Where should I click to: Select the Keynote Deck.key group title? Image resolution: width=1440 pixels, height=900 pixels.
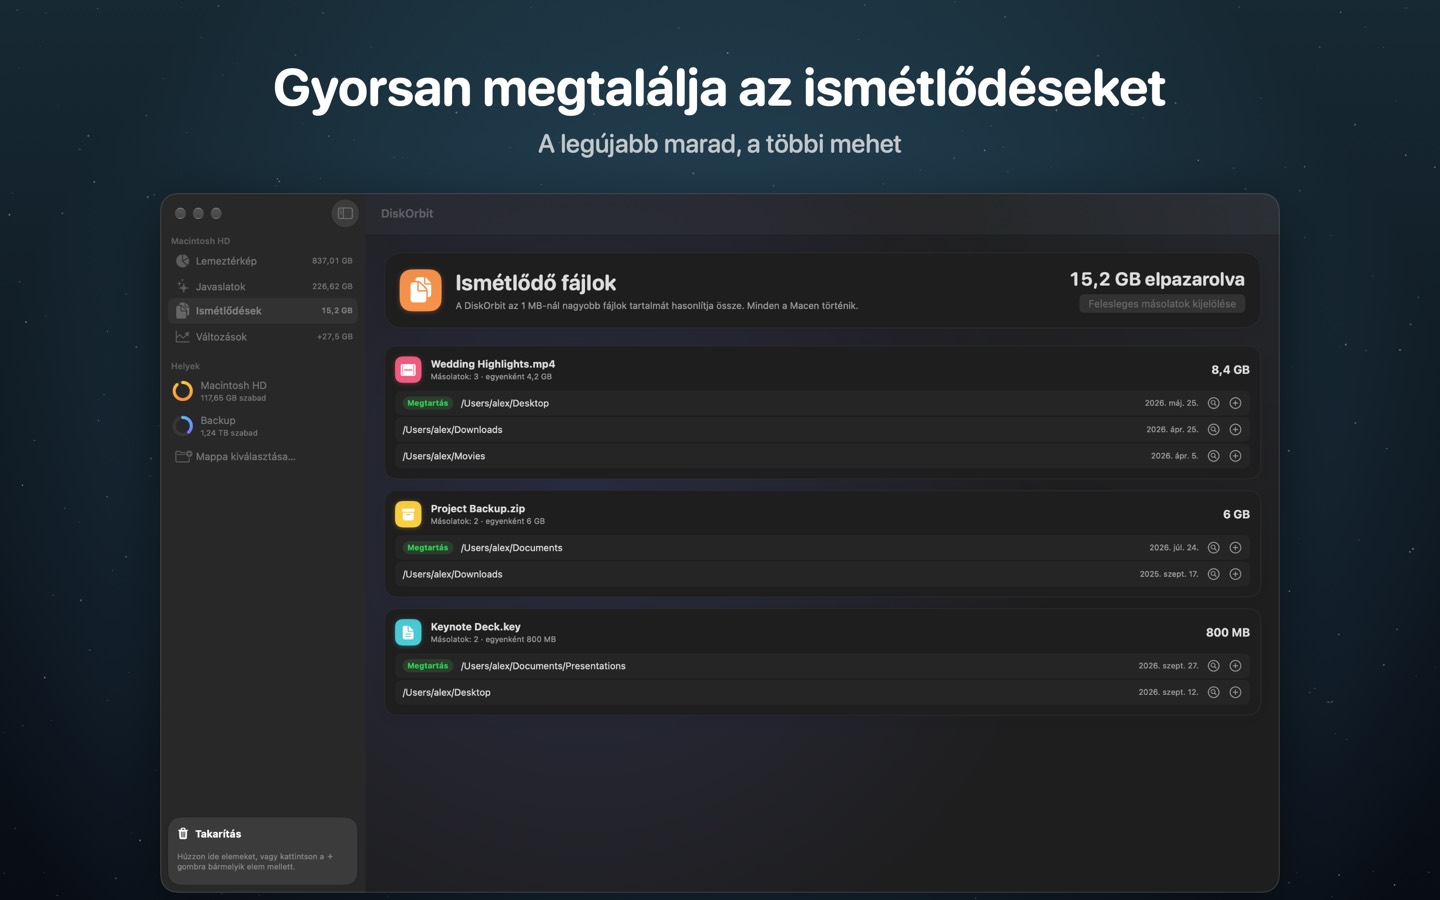(476, 627)
